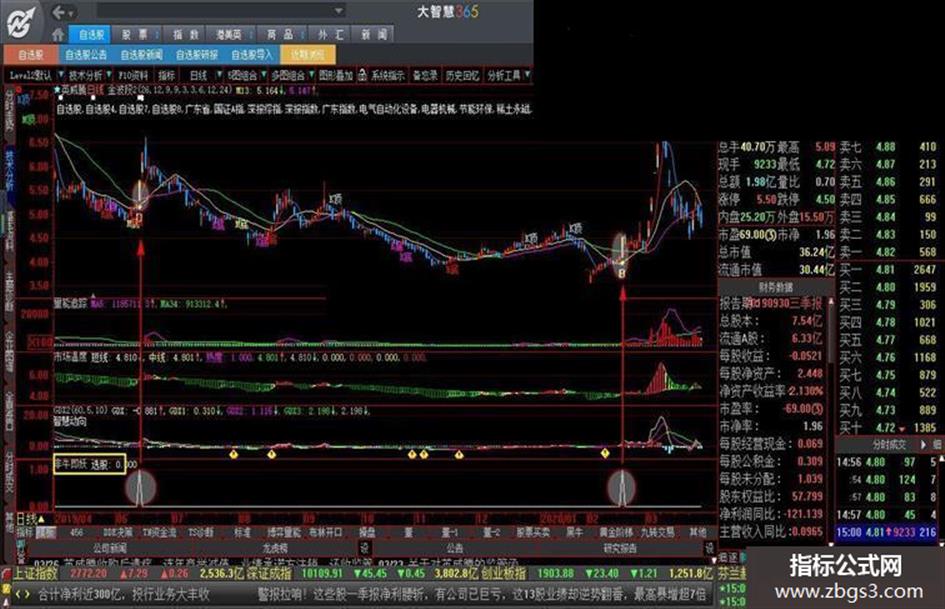The height and width of the screenshot is (609, 945).
Task: Switch to 商品 main tab
Action: click(x=280, y=34)
